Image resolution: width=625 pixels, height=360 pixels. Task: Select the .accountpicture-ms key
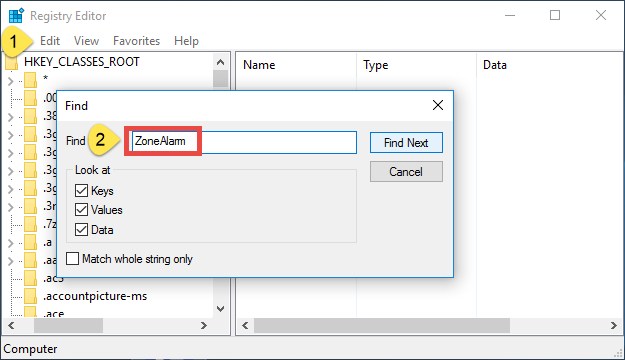(95, 296)
